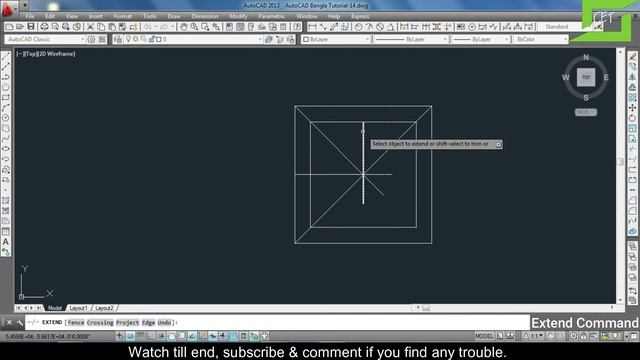Choose the Edge option in command line
The image size is (640, 360).
(149, 322)
